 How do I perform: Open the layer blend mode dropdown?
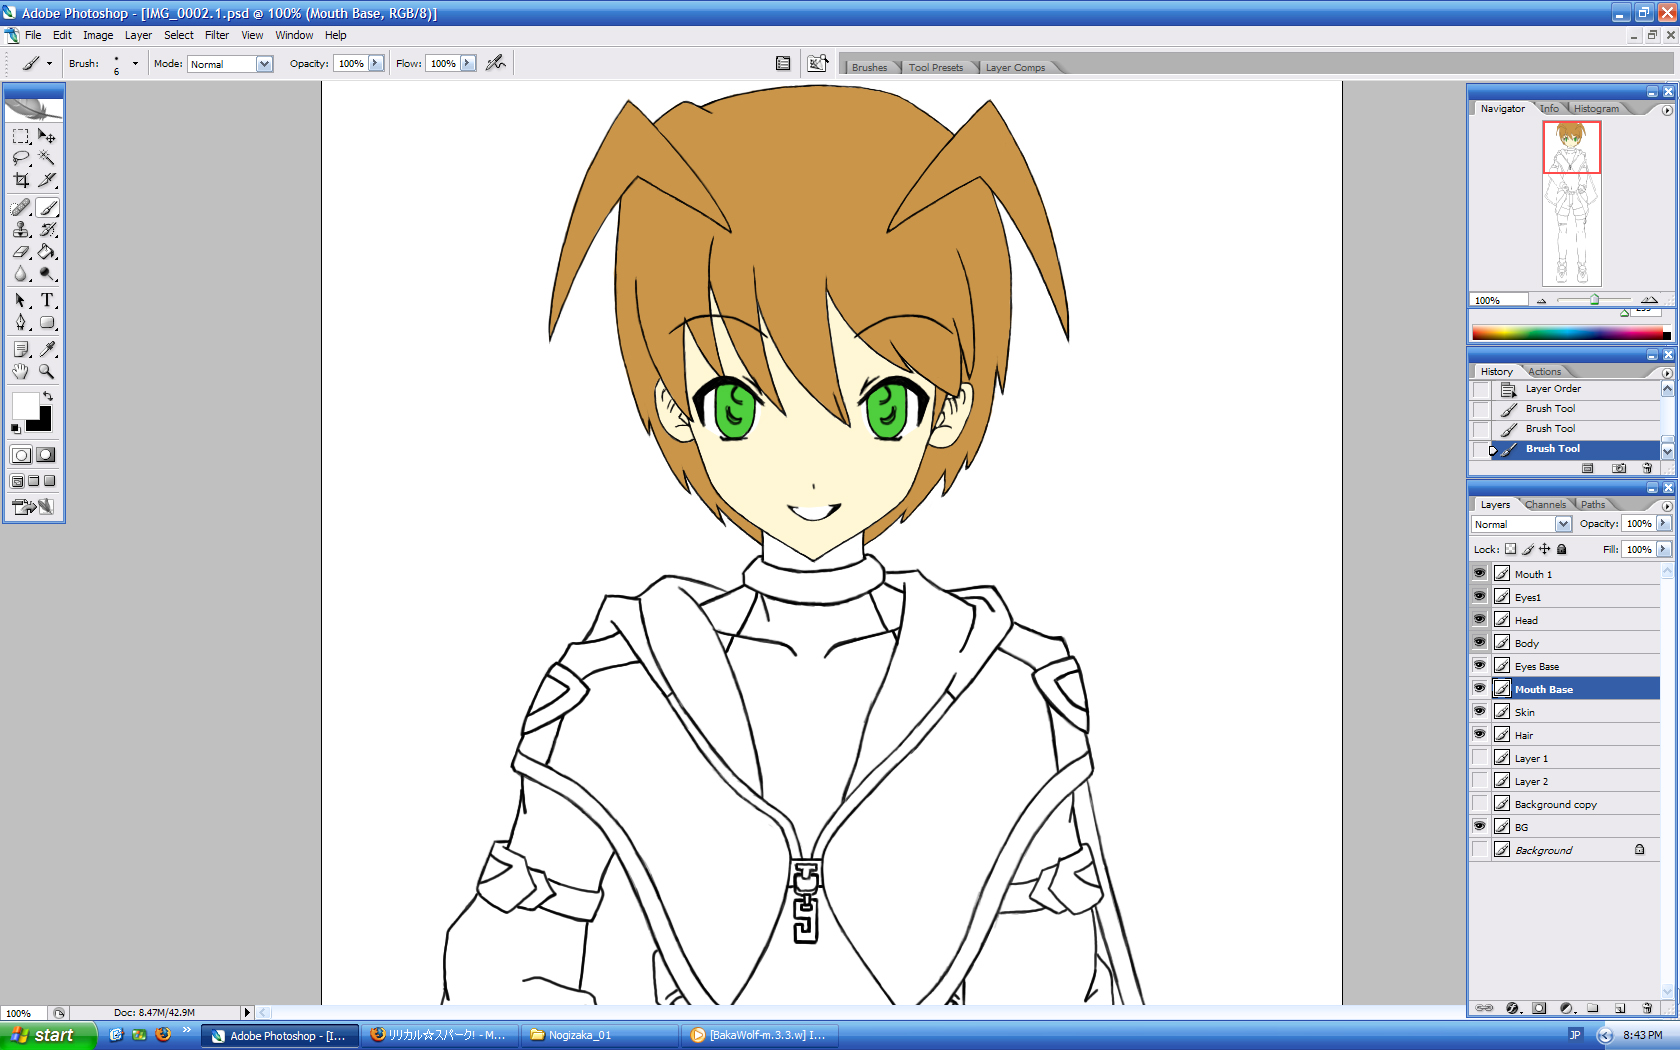1562,524
